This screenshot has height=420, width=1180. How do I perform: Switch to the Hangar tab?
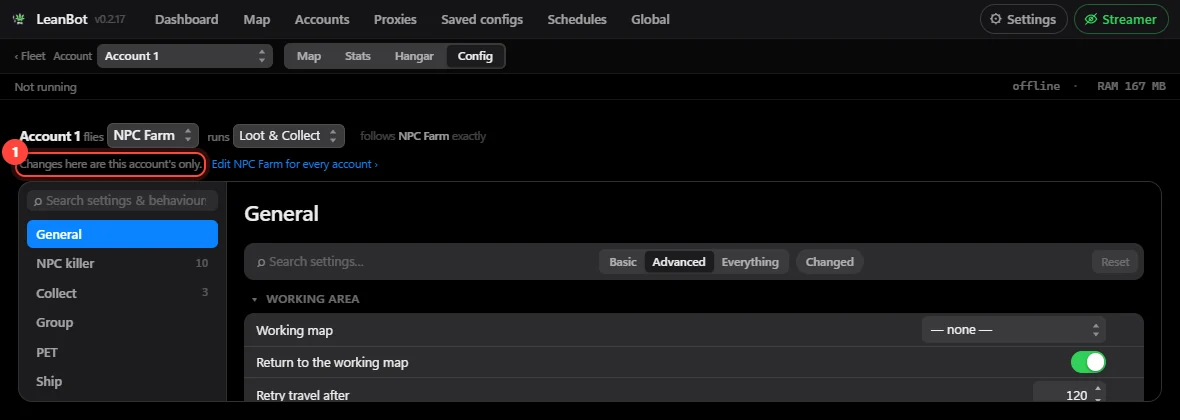coord(414,56)
